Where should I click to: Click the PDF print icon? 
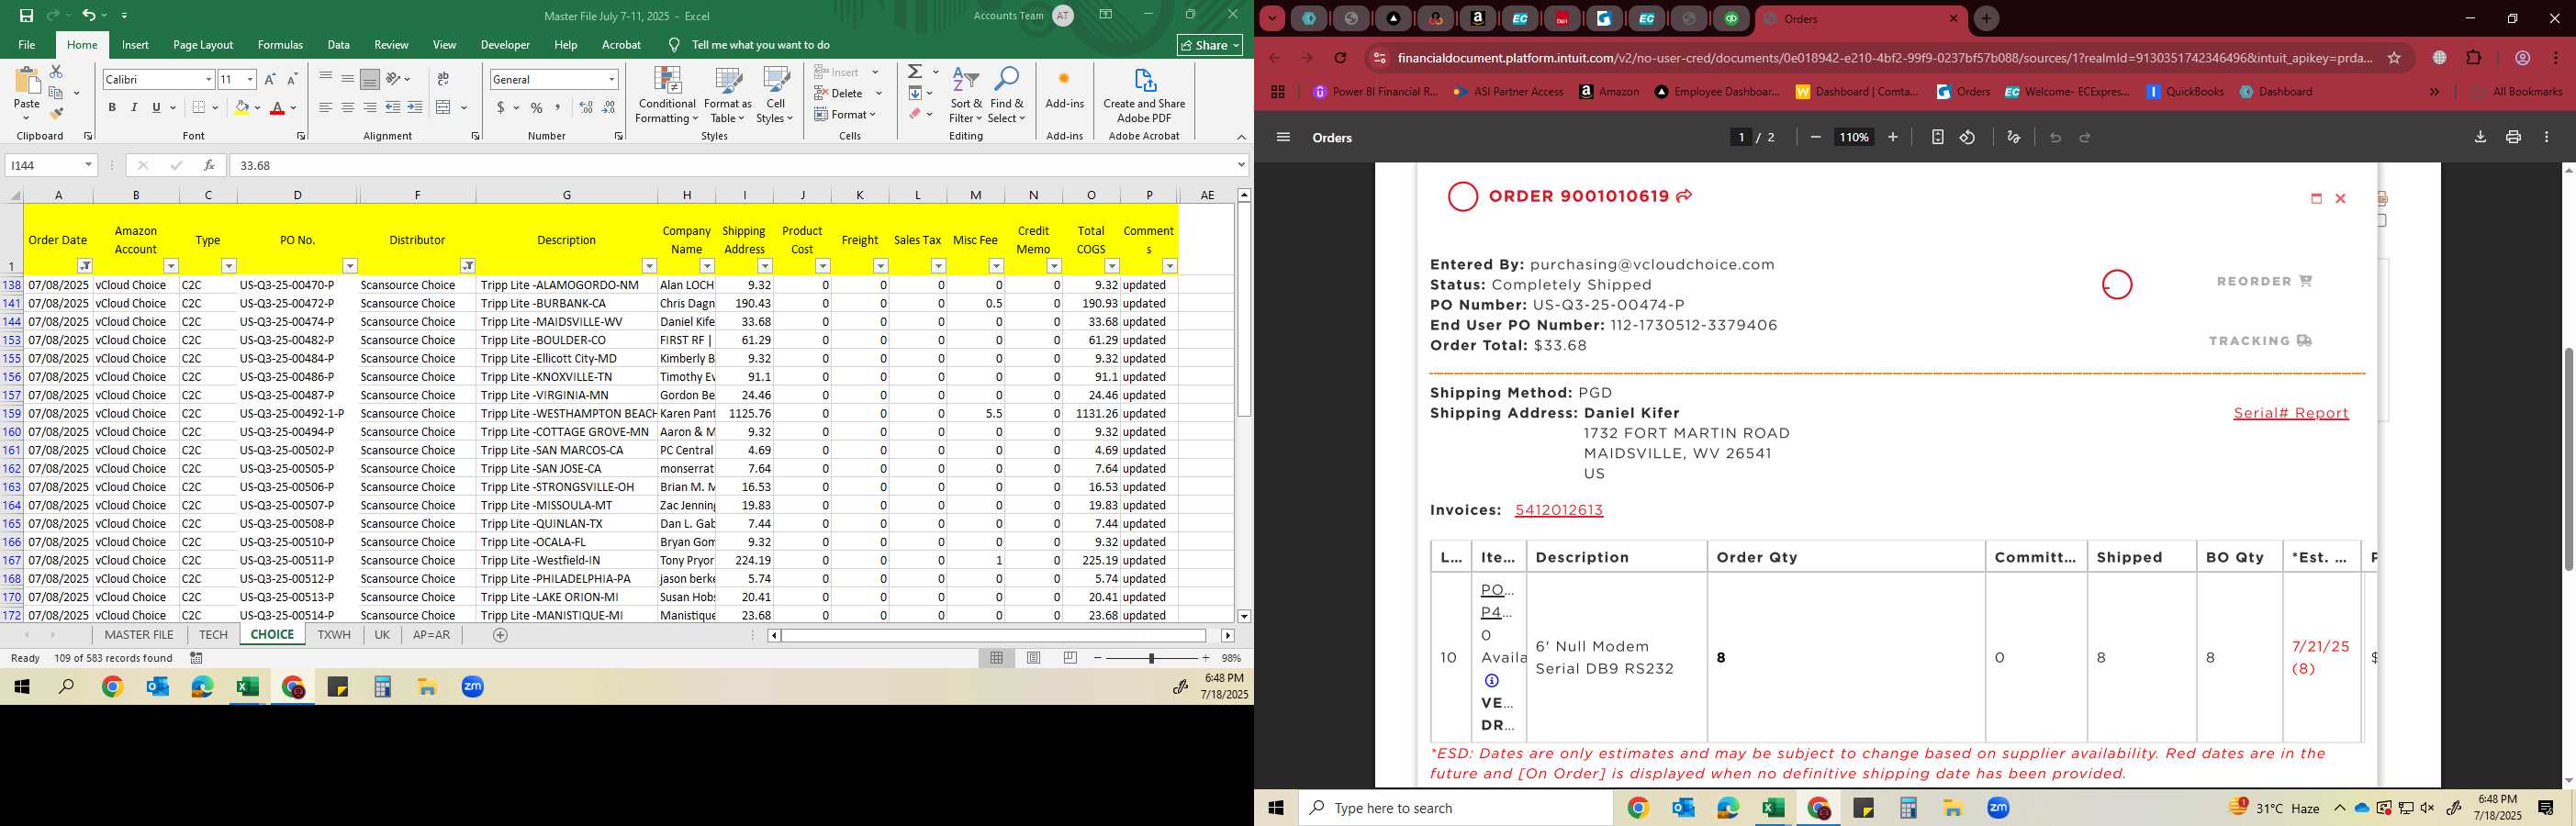(x=2513, y=138)
